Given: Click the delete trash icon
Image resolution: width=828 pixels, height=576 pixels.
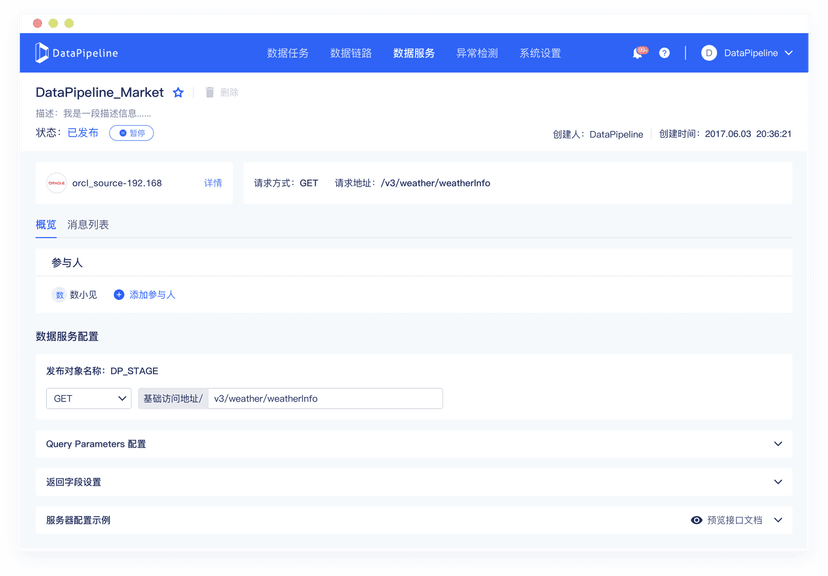Looking at the screenshot, I should [x=210, y=93].
